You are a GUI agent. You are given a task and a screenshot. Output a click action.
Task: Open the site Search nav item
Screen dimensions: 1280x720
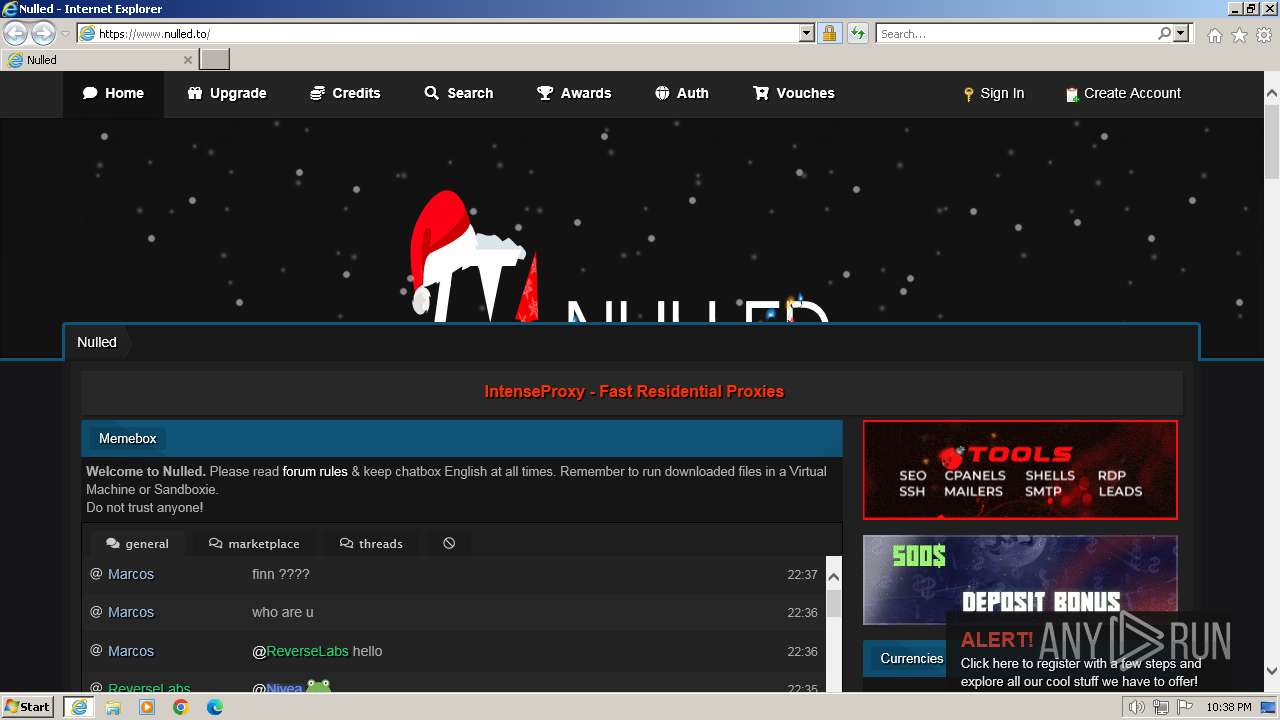459,93
